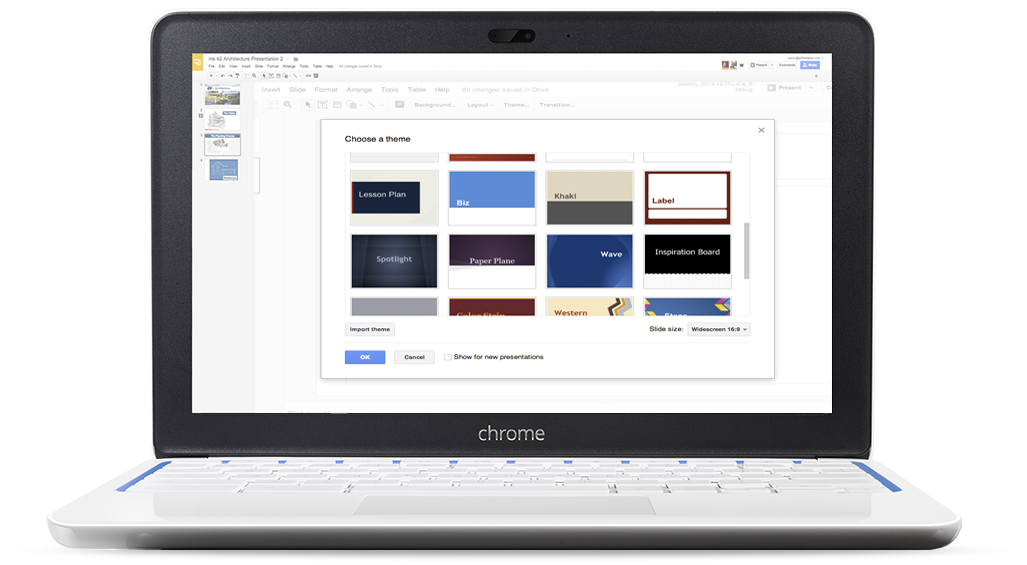Click the Cancel button
Viewport: 1027px width, 565px height.
414,357
